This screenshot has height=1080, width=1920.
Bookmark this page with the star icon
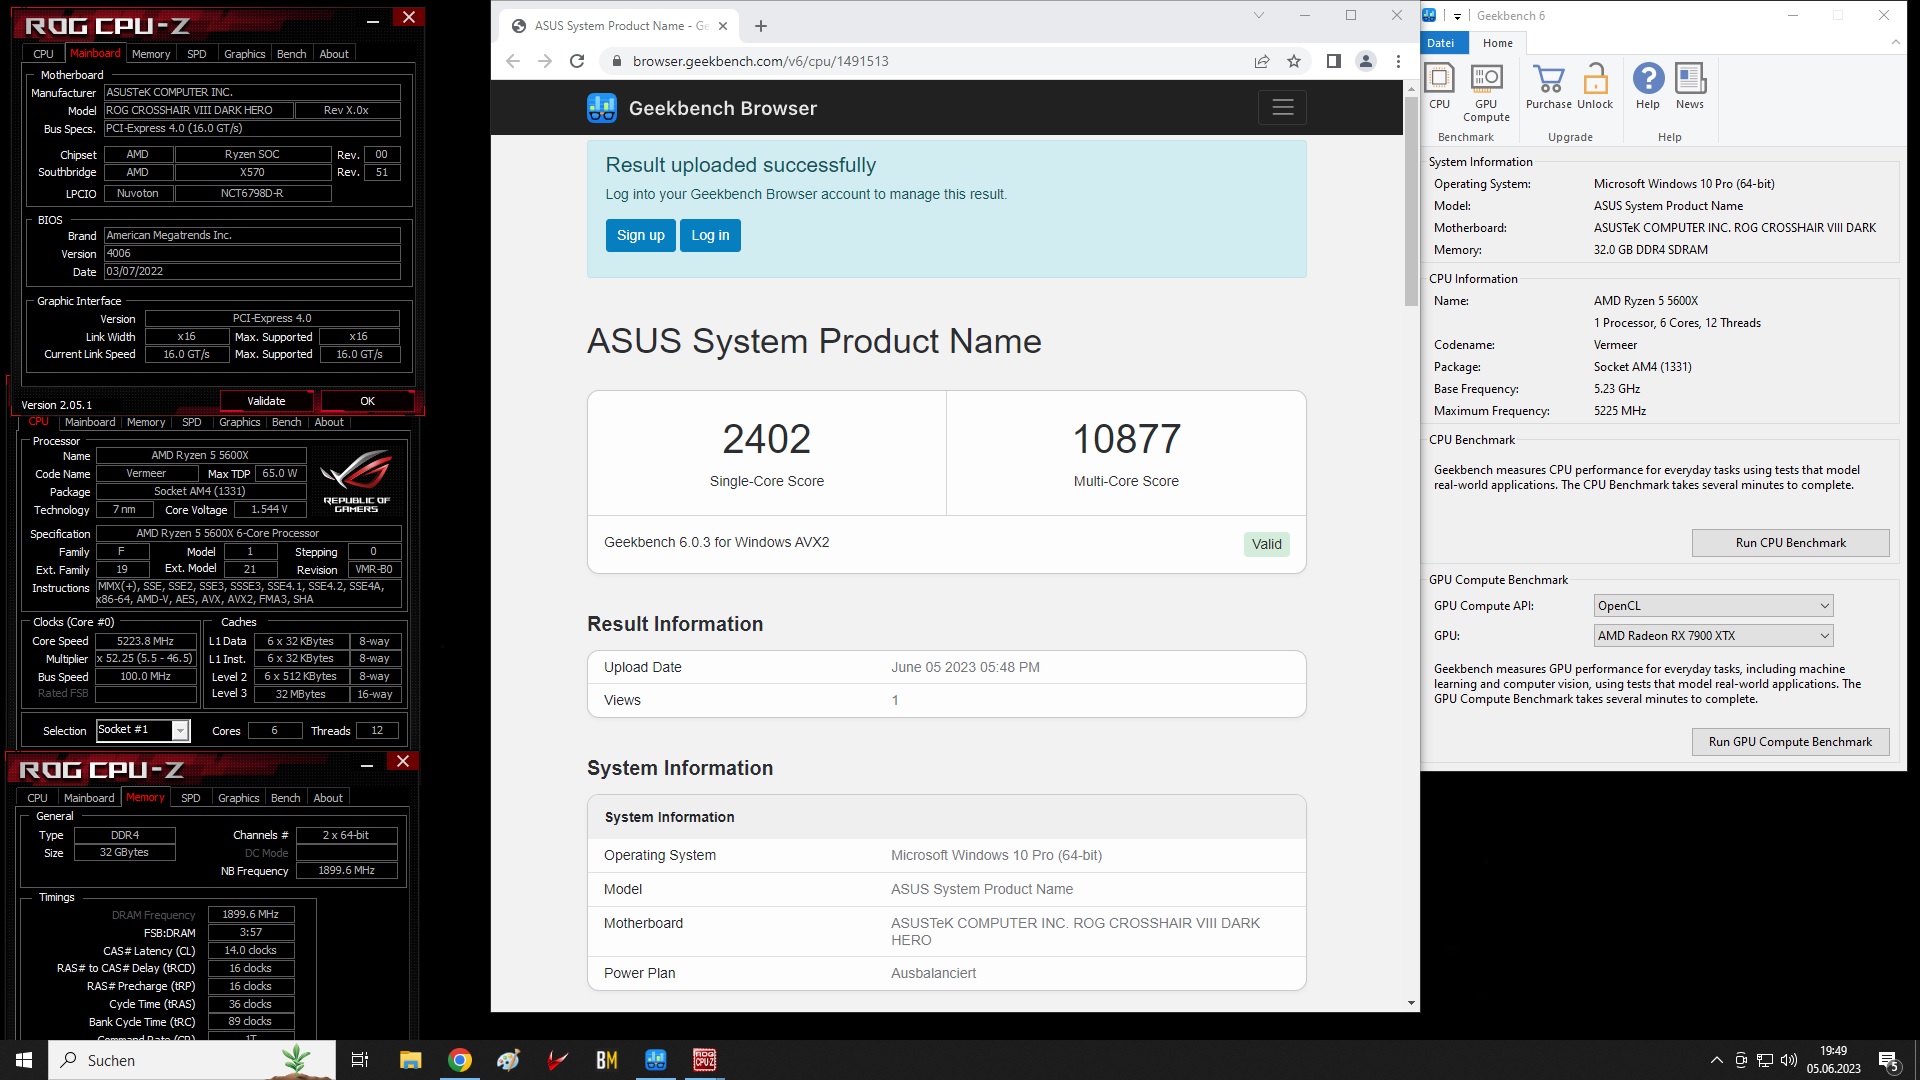[x=1294, y=61]
